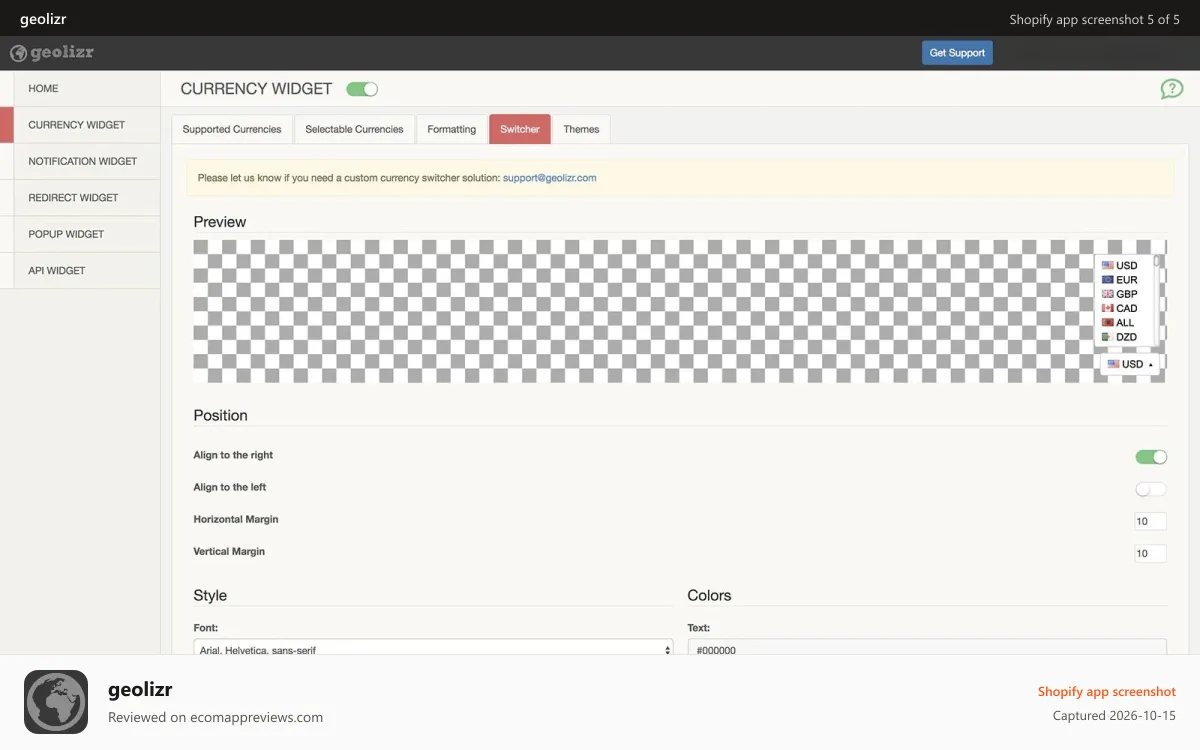The height and width of the screenshot is (750, 1200).
Task: Go to HOME in the sidebar
Action: pyautogui.click(x=86, y=89)
